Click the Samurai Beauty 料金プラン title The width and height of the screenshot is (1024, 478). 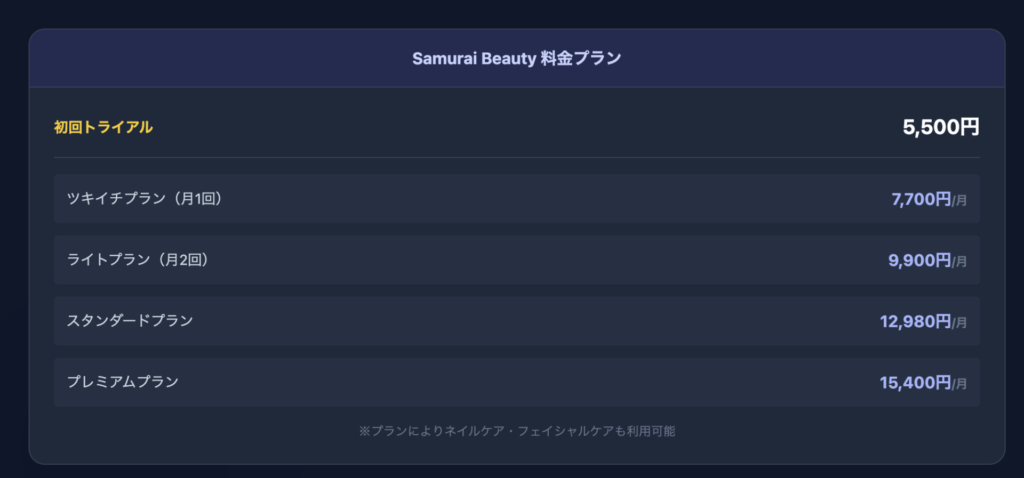[x=516, y=58]
